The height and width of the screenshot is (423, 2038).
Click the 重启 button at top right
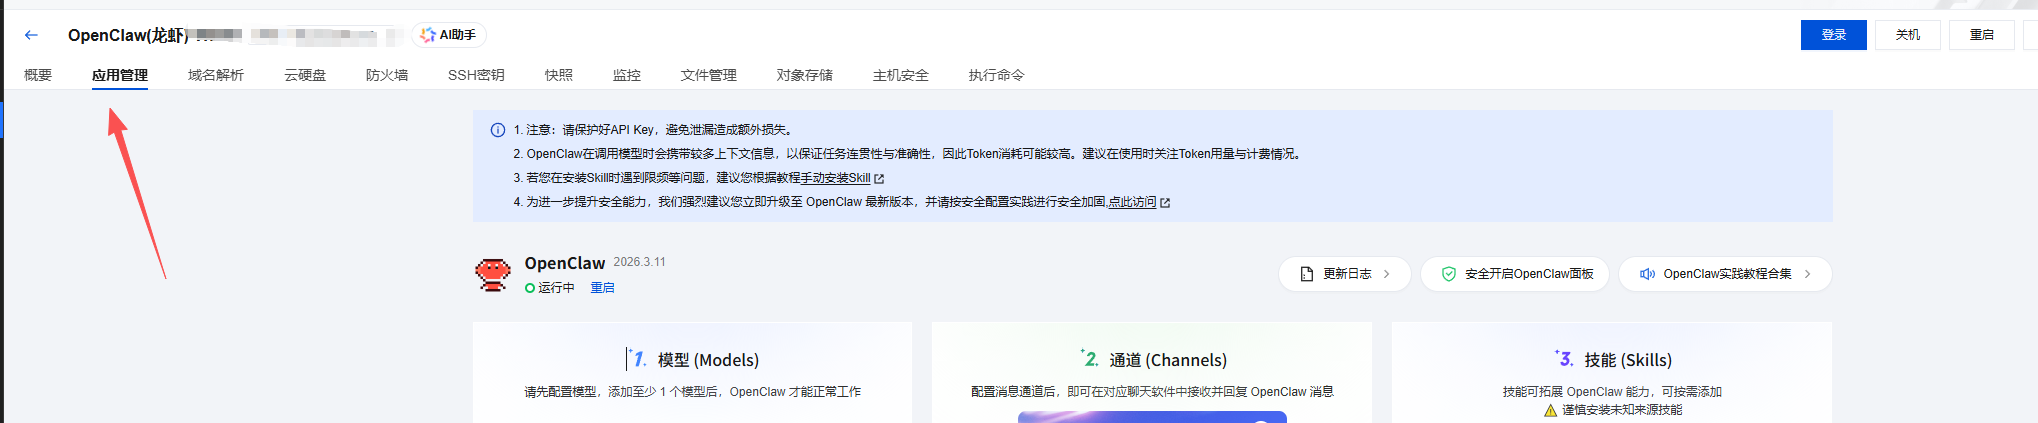[1982, 35]
